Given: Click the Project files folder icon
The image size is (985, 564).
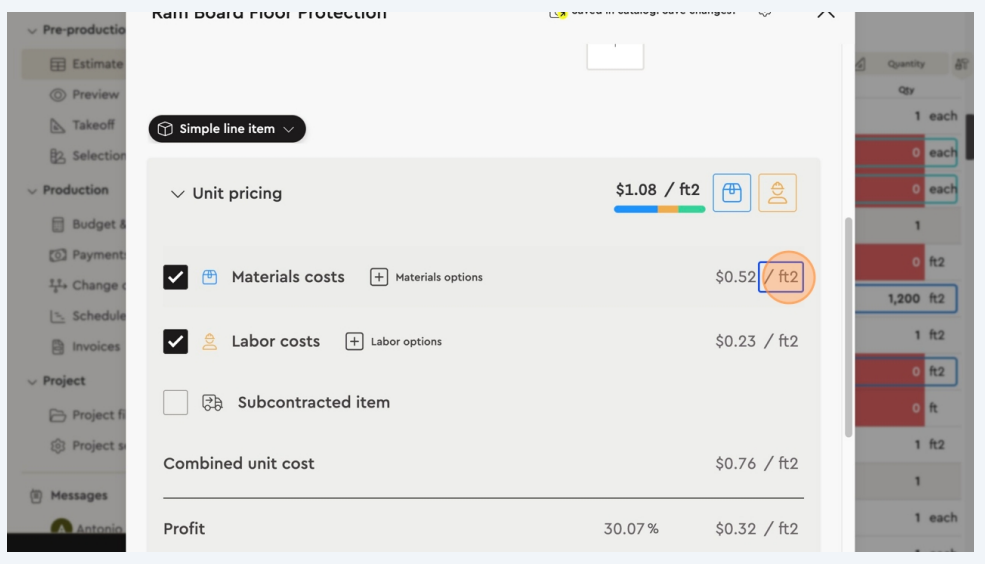Looking at the screenshot, I should (58, 415).
